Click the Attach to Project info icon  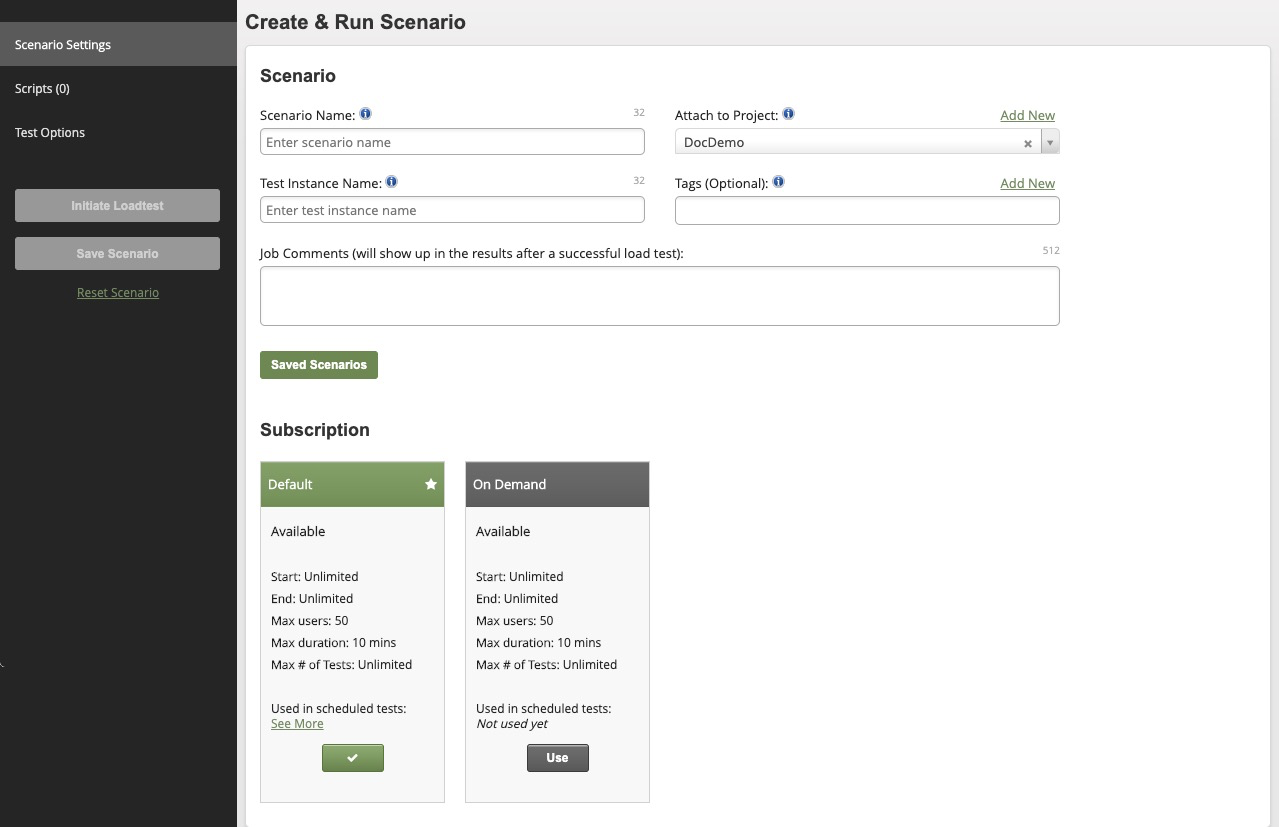coord(789,114)
